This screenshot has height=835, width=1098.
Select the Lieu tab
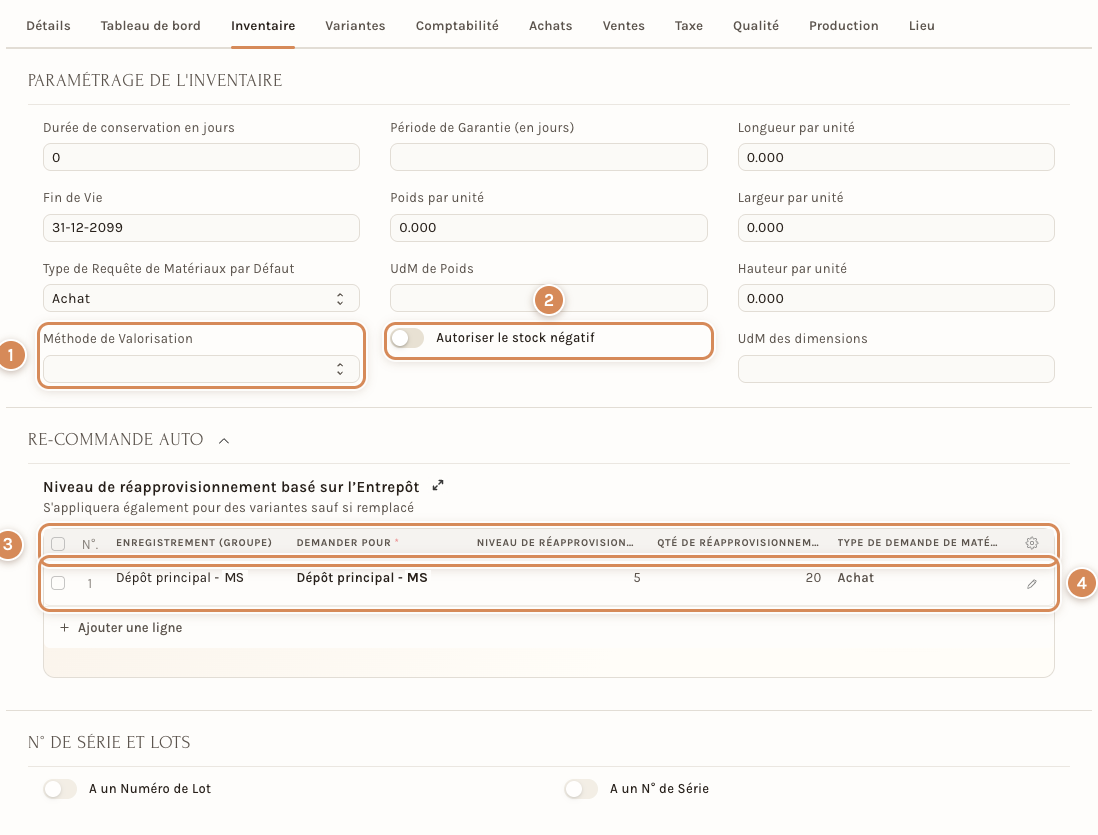922,26
